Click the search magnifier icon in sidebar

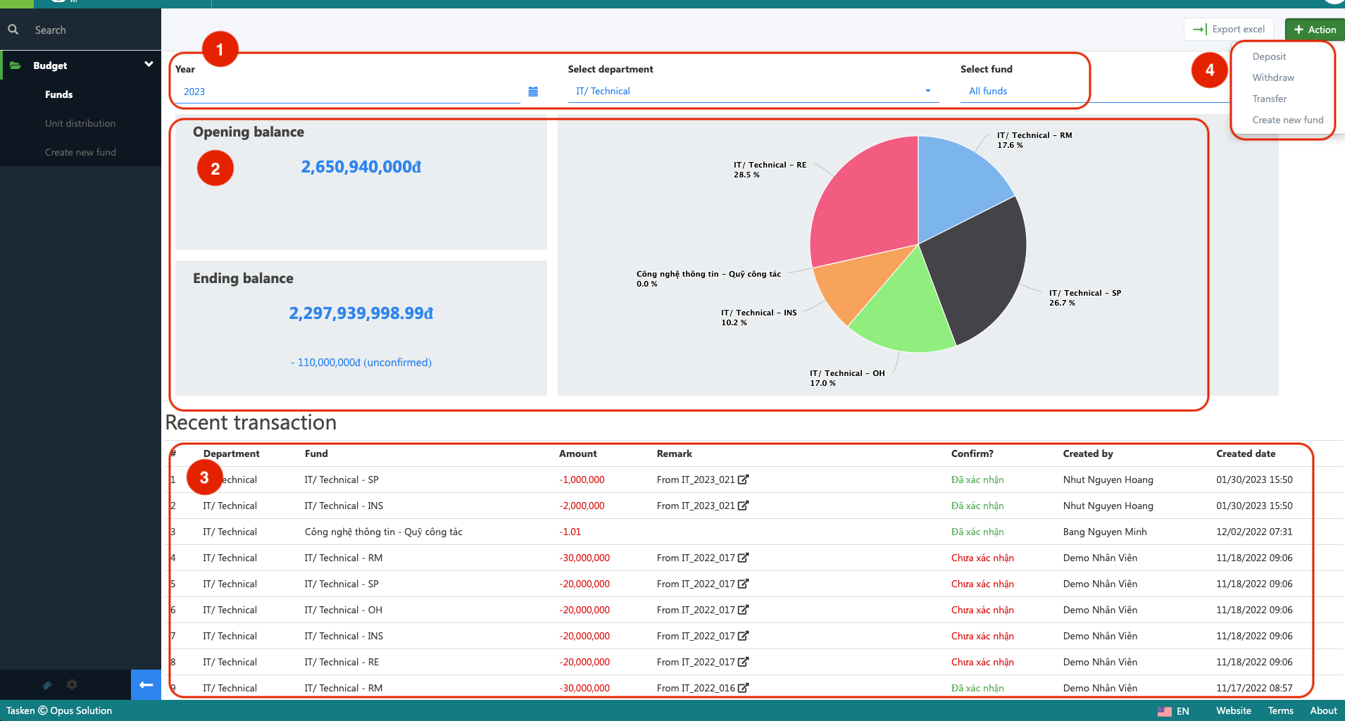pyautogui.click(x=13, y=30)
